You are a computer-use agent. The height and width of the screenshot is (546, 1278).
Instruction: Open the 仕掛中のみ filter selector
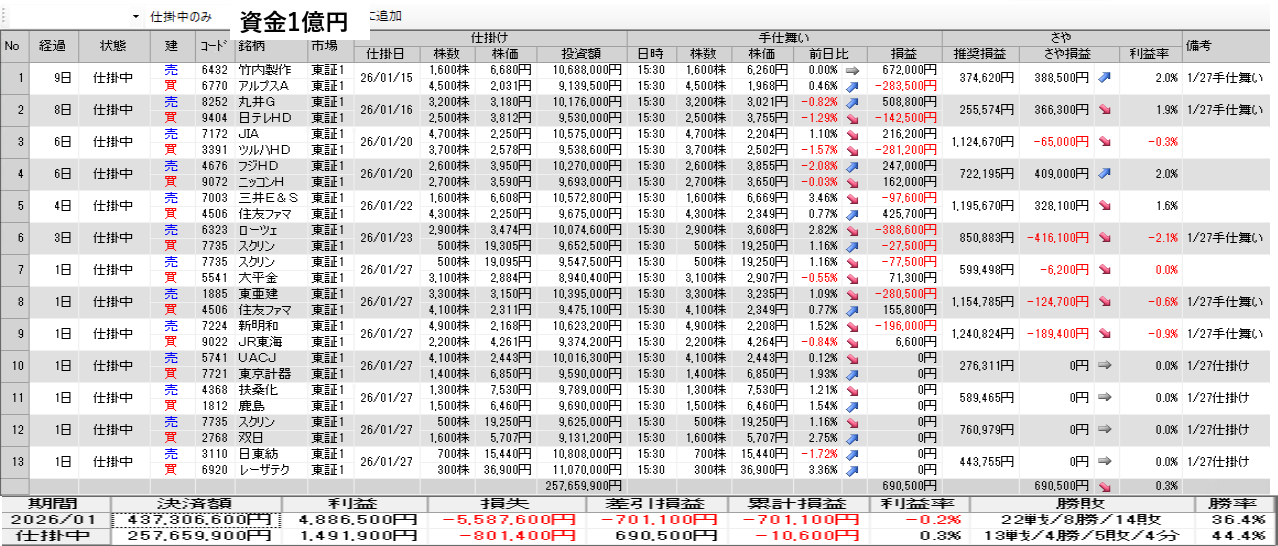pos(180,17)
